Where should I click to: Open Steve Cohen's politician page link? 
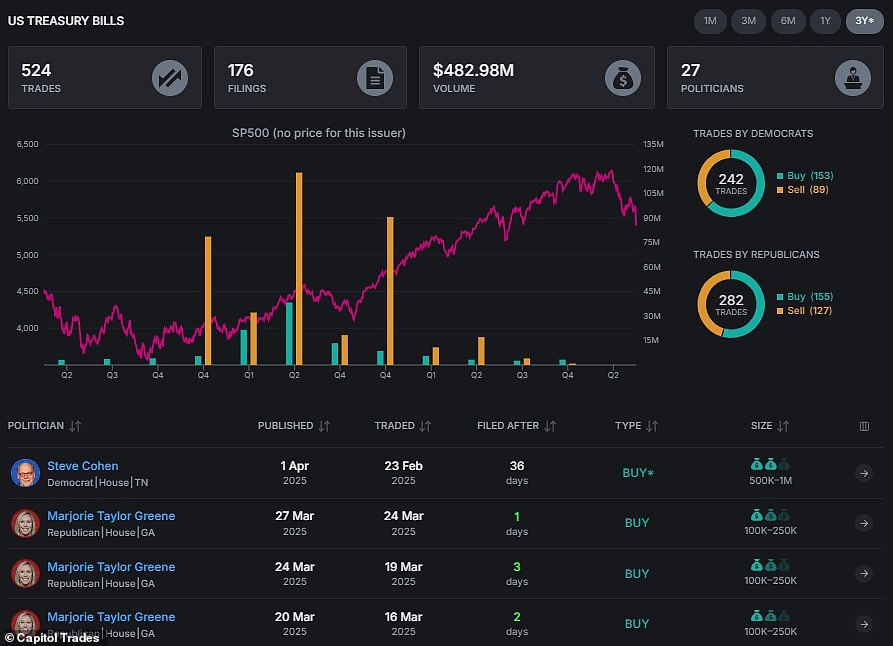tap(83, 466)
